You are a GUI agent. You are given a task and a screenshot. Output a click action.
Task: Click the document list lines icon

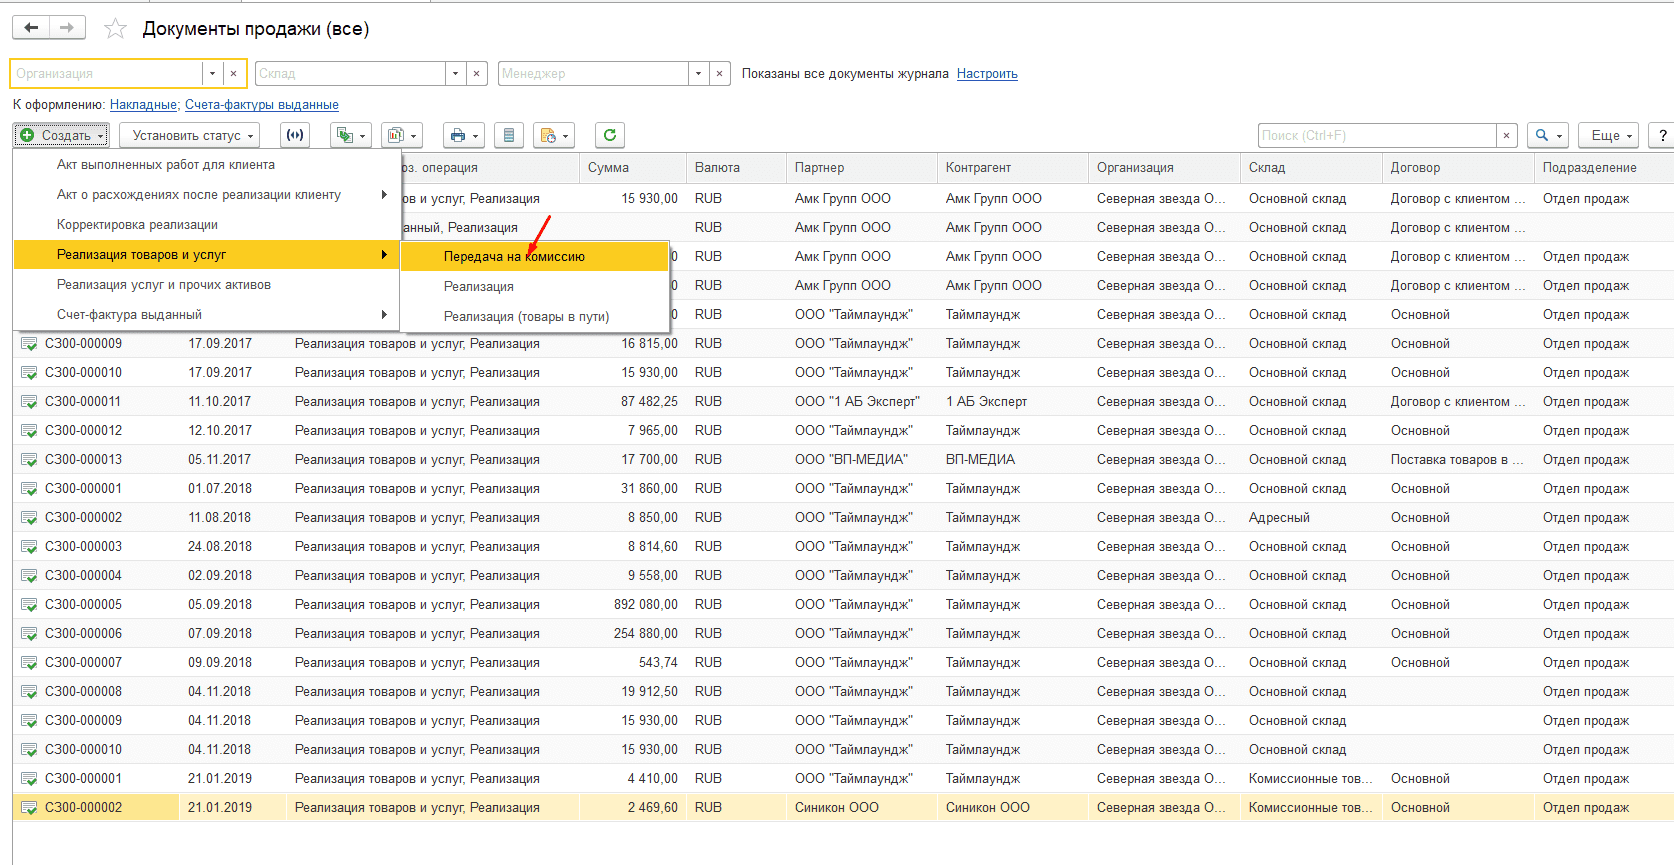pos(509,135)
